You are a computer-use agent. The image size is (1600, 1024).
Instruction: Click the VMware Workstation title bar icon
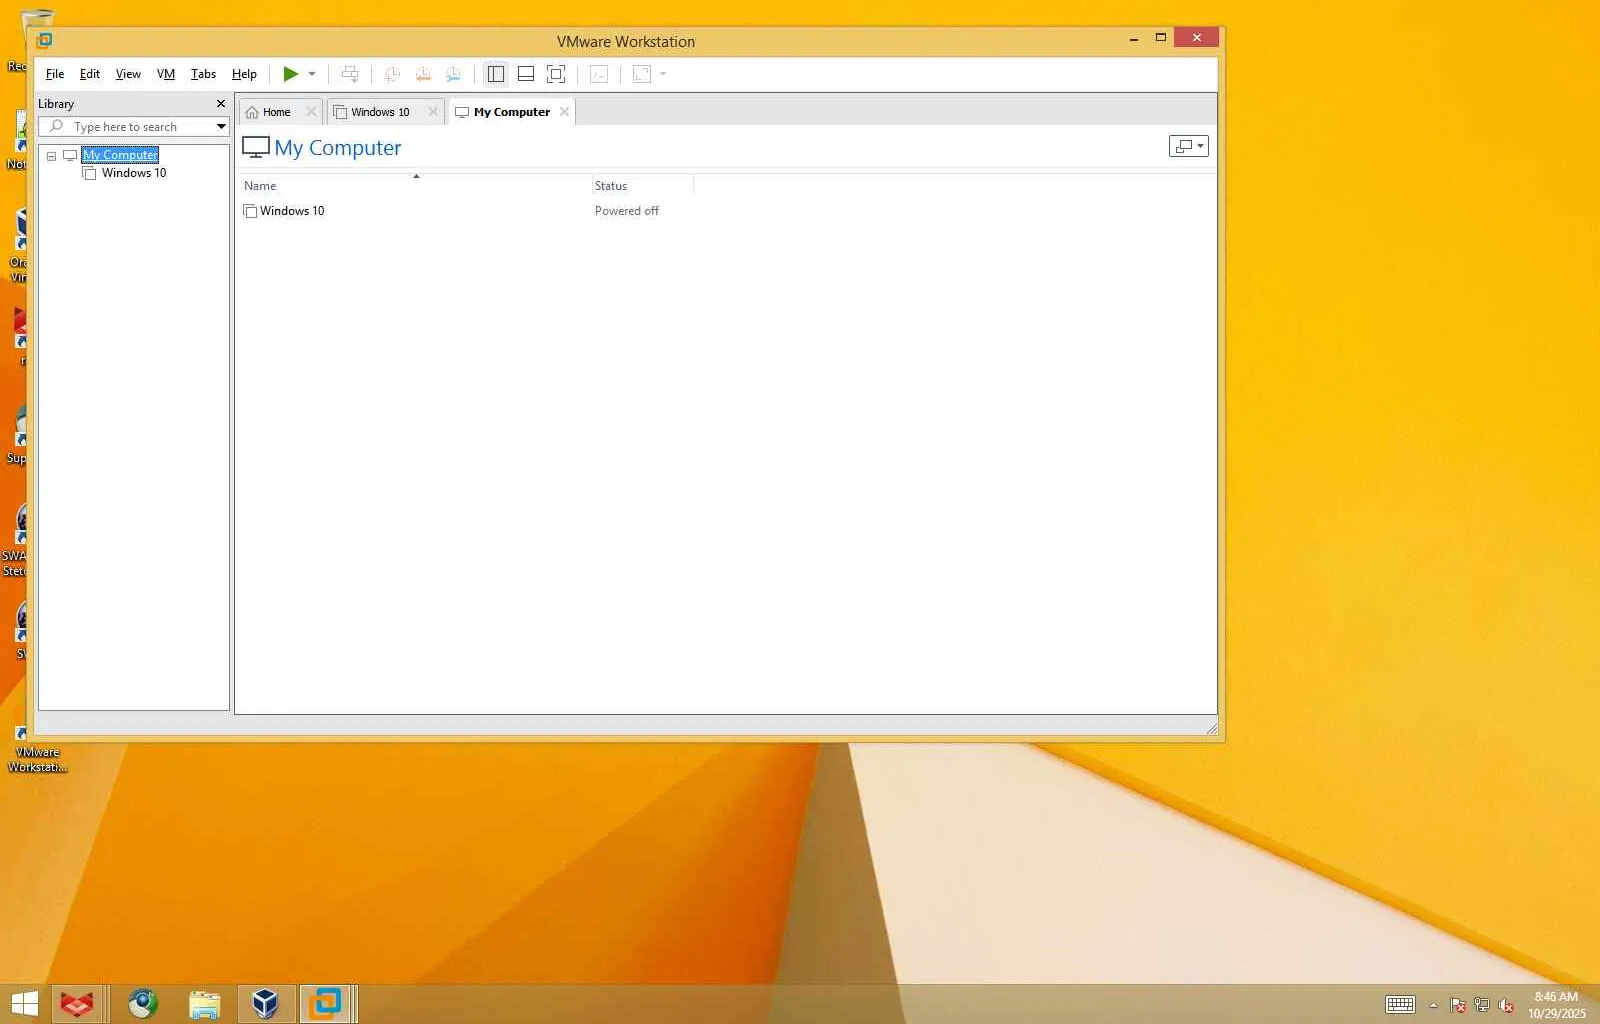click(x=44, y=41)
